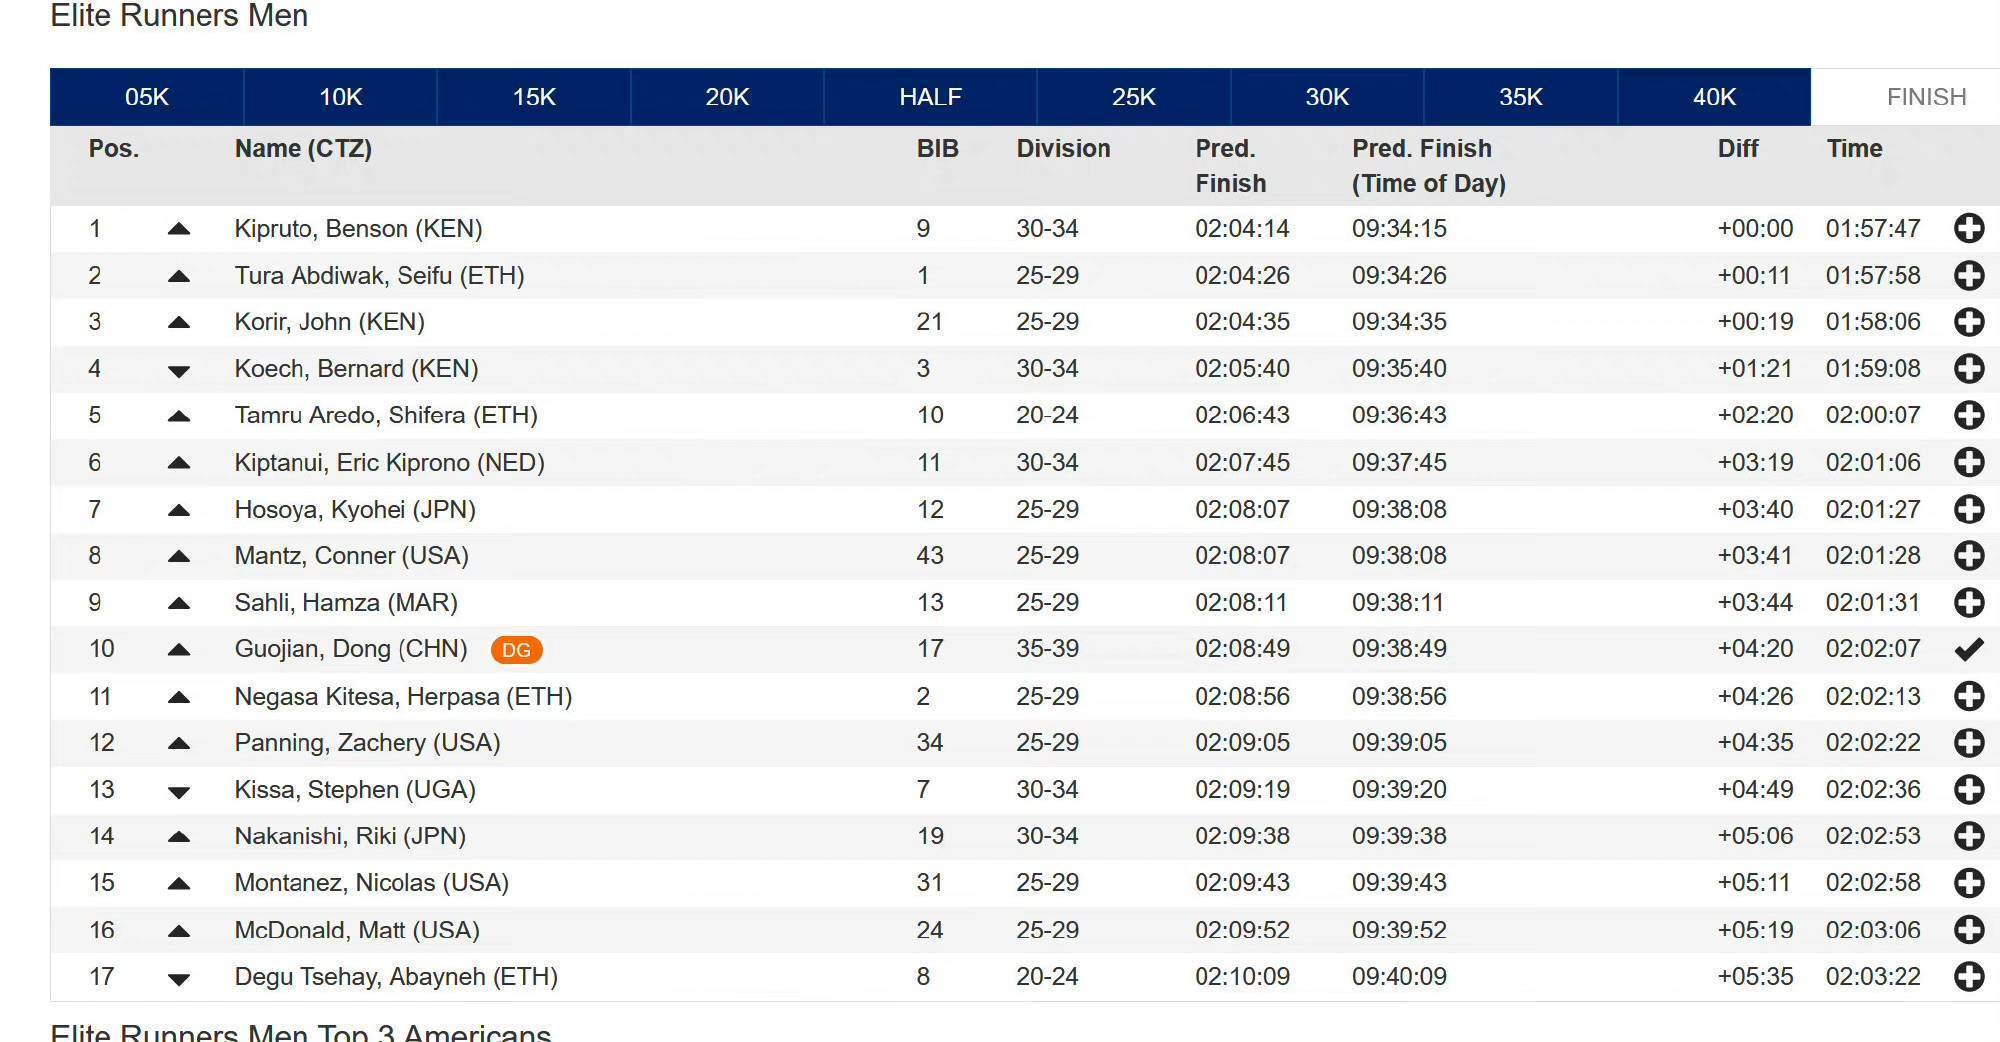Click up arrow next to Benson Kipruto
This screenshot has width=2000, height=1042.
[x=179, y=229]
